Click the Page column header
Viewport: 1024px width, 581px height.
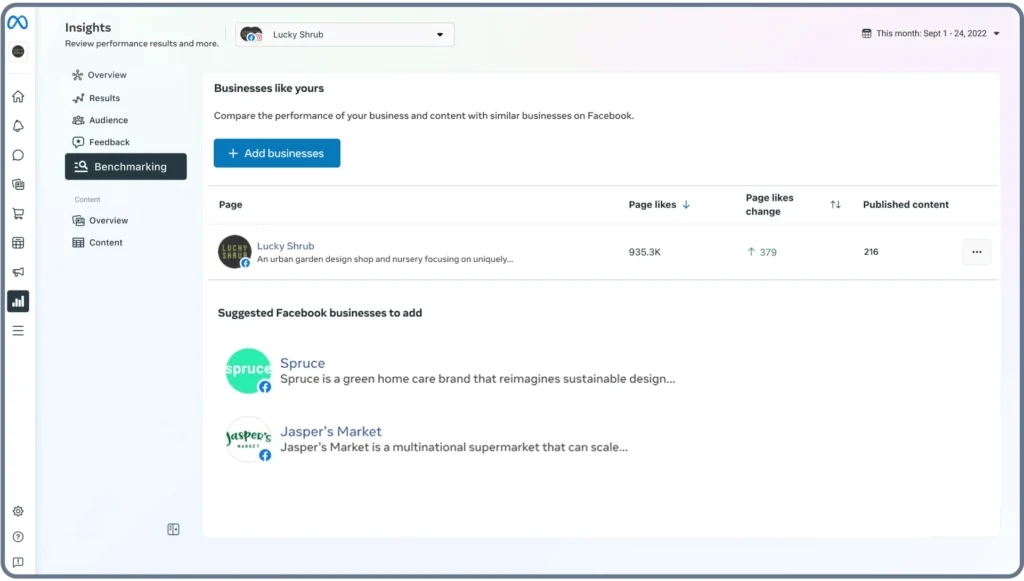(x=231, y=204)
